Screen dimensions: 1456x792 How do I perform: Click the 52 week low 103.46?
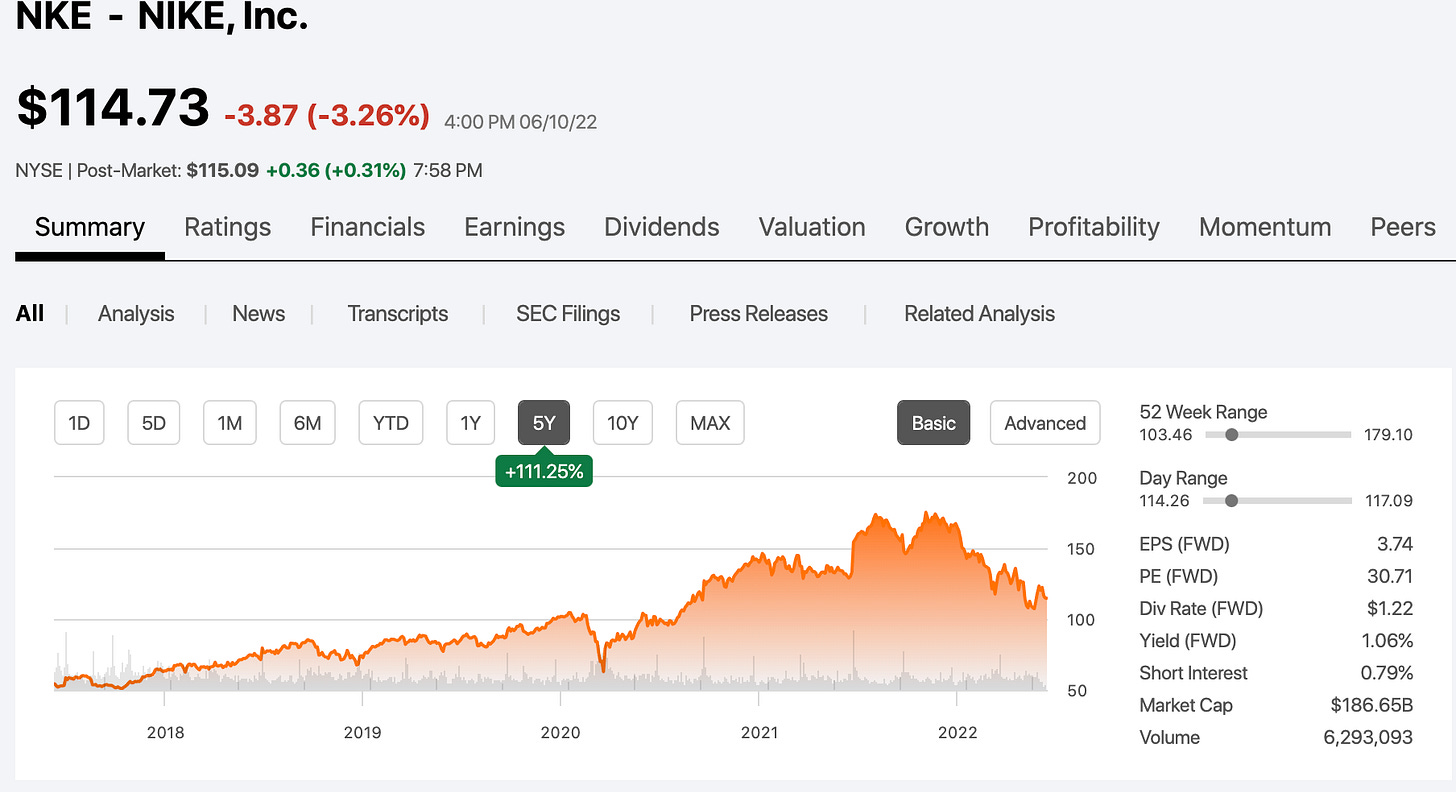point(1165,435)
